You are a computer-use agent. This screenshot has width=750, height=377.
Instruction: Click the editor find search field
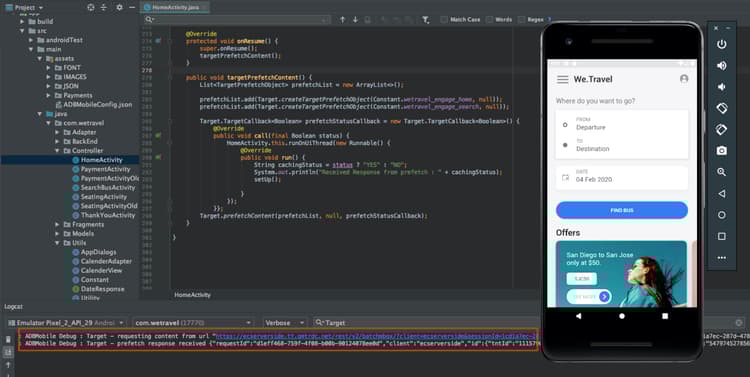coord(238,20)
